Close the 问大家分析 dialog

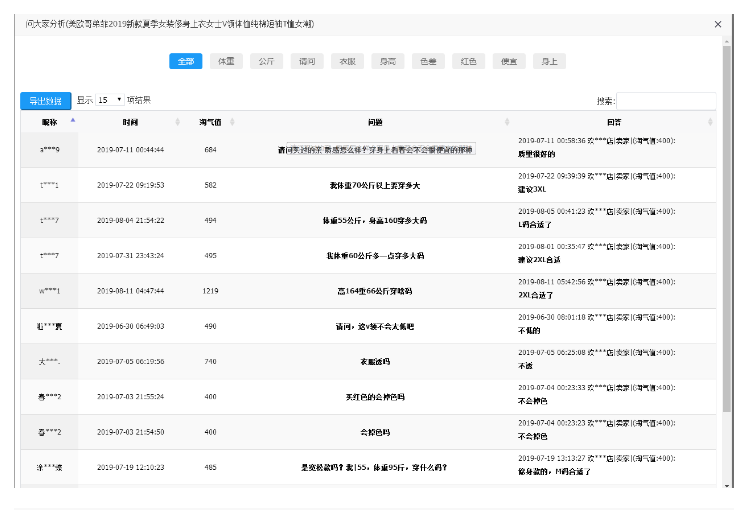point(718,24)
